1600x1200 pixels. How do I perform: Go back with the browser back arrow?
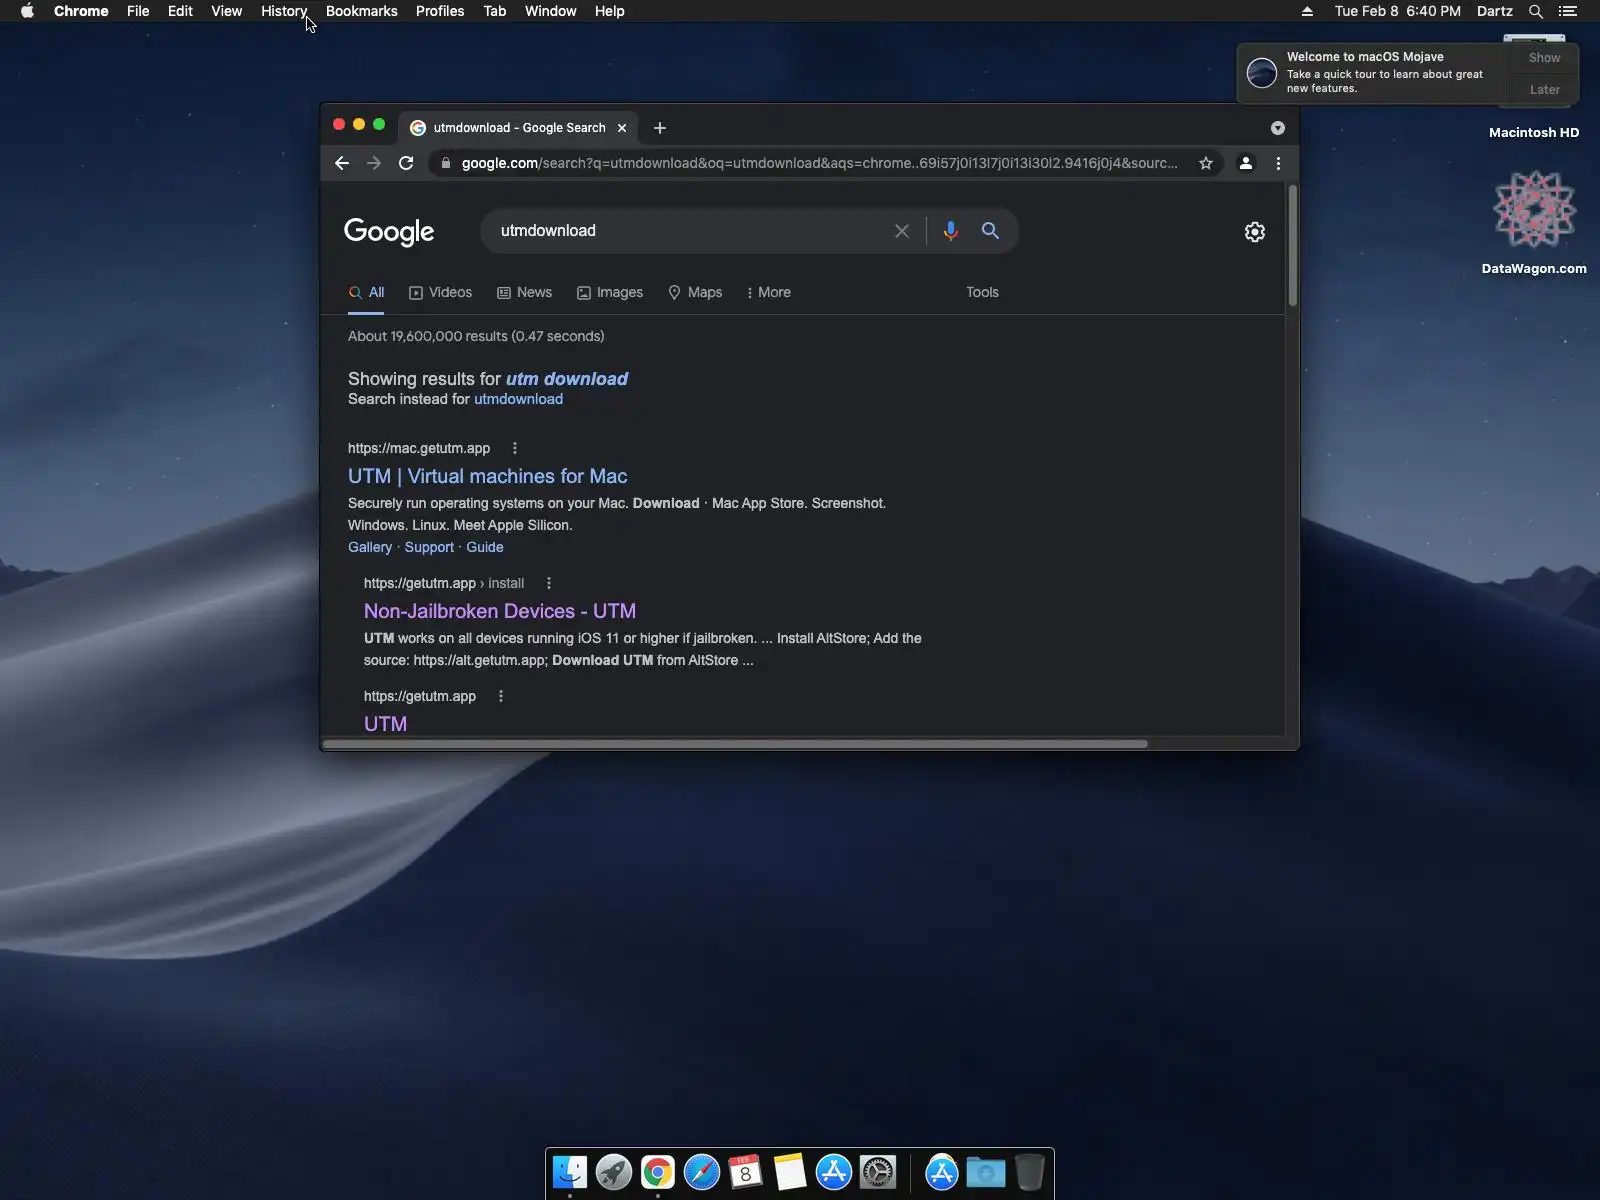point(342,163)
